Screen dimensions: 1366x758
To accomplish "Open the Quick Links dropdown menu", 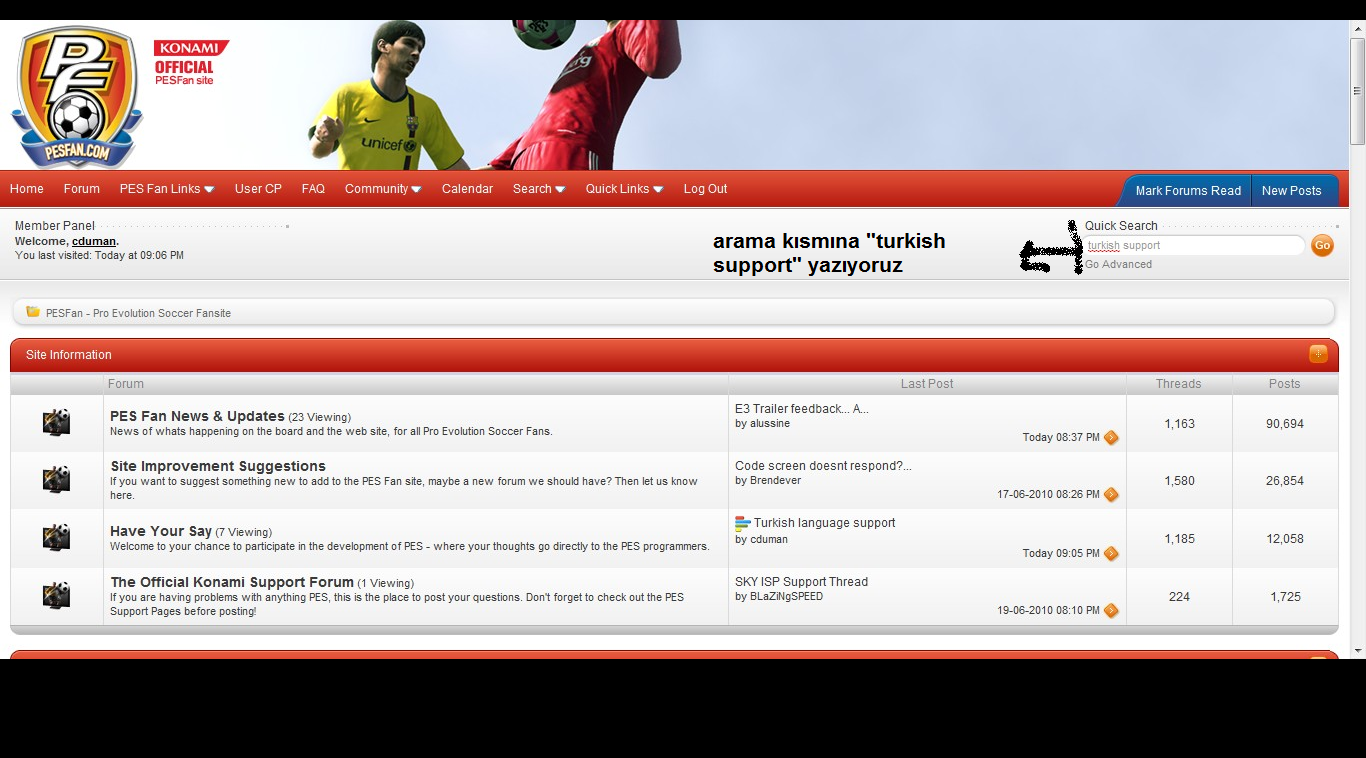I will (x=624, y=188).
